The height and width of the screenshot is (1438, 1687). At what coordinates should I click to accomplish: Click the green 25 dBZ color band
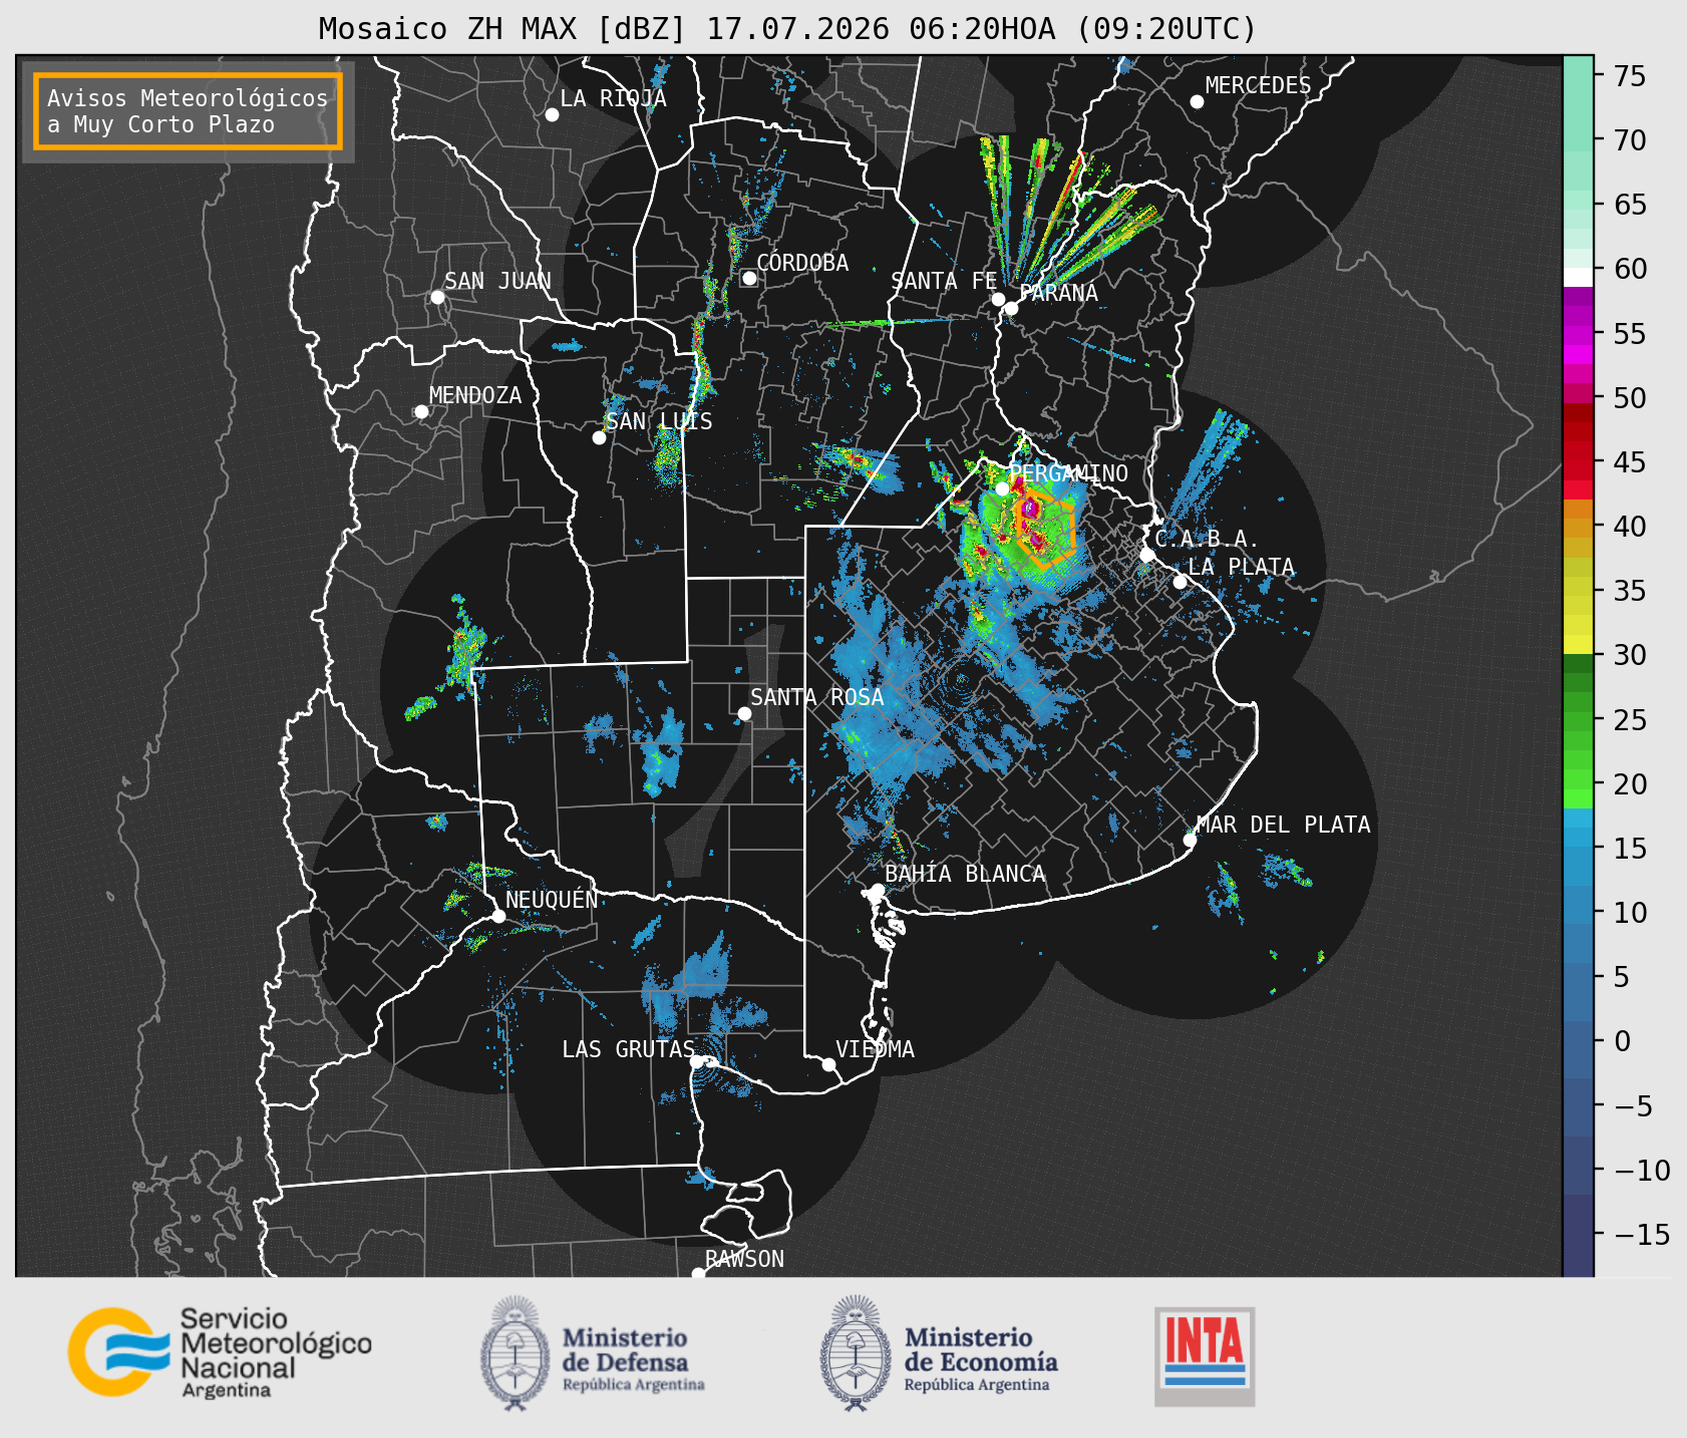pos(1578,719)
